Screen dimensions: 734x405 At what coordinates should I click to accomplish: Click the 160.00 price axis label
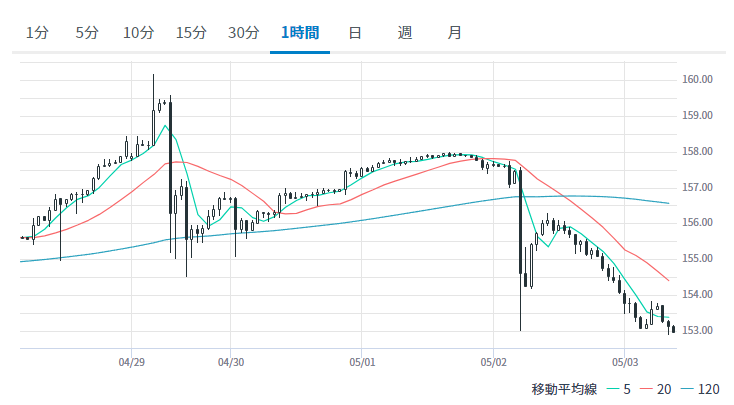tap(696, 80)
